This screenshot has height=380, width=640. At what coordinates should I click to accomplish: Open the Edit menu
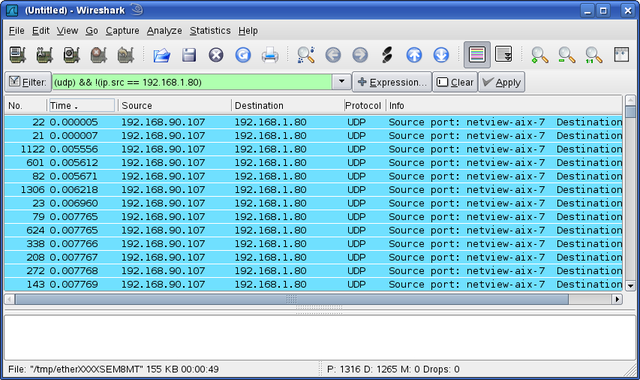(41, 31)
